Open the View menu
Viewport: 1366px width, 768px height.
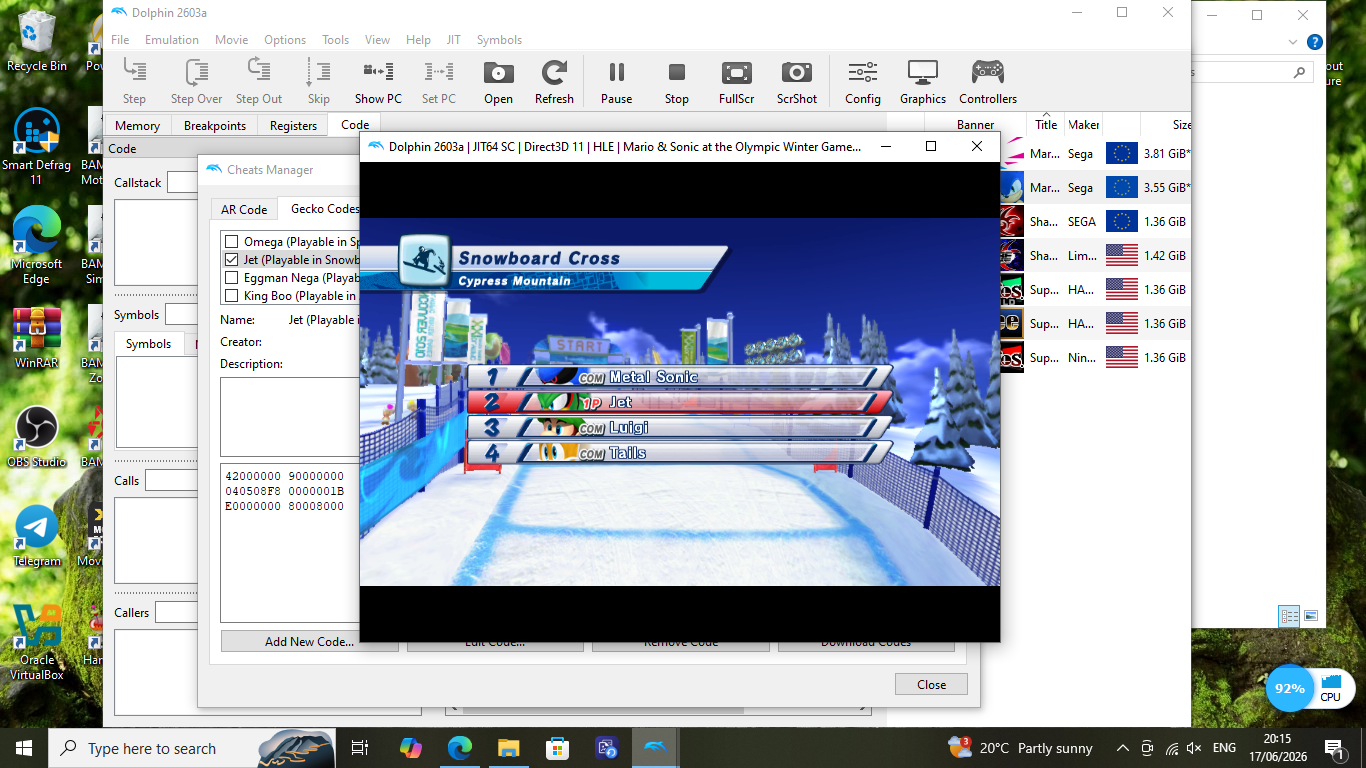(x=377, y=40)
